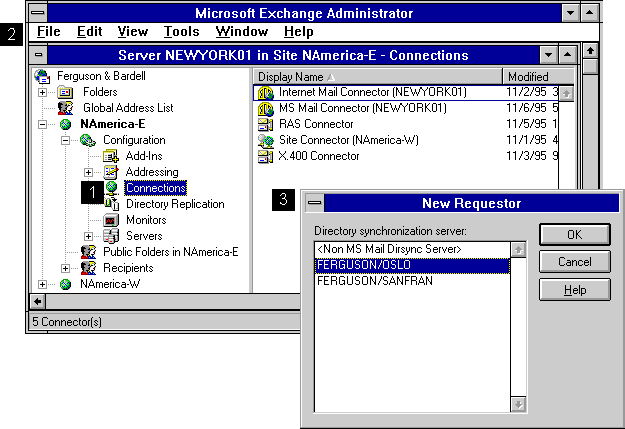Open the Window menu

[242, 31]
